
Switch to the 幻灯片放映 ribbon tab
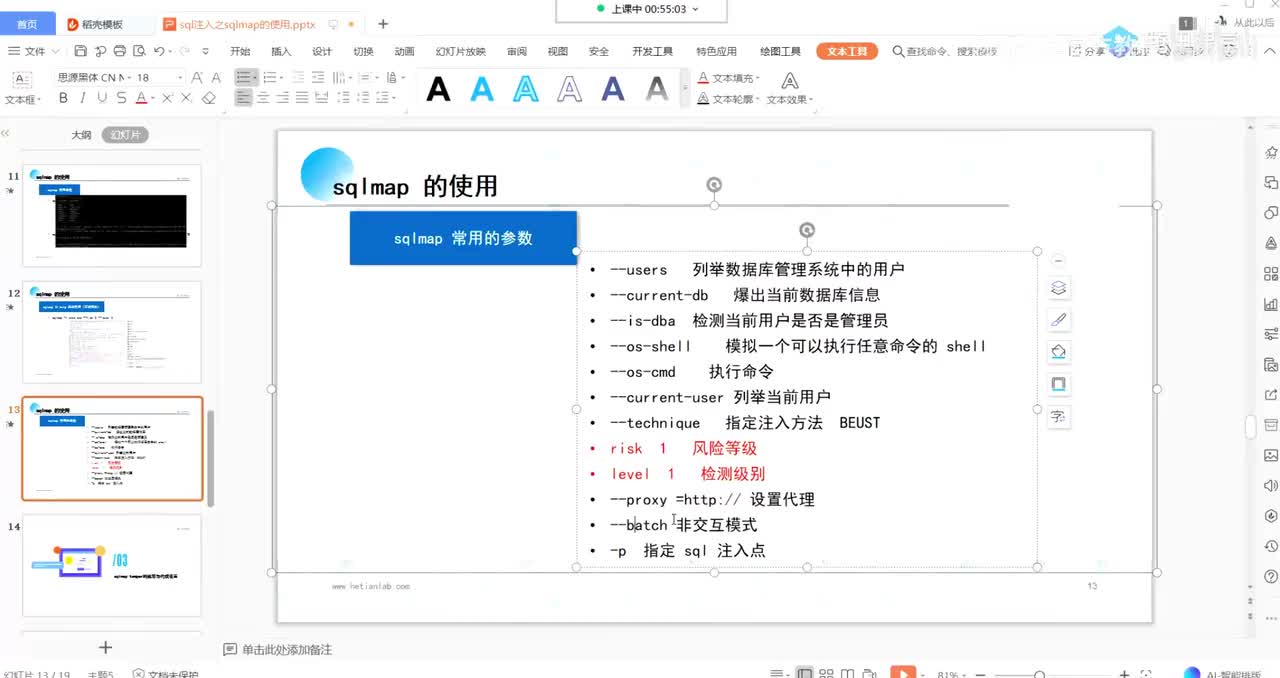(461, 51)
